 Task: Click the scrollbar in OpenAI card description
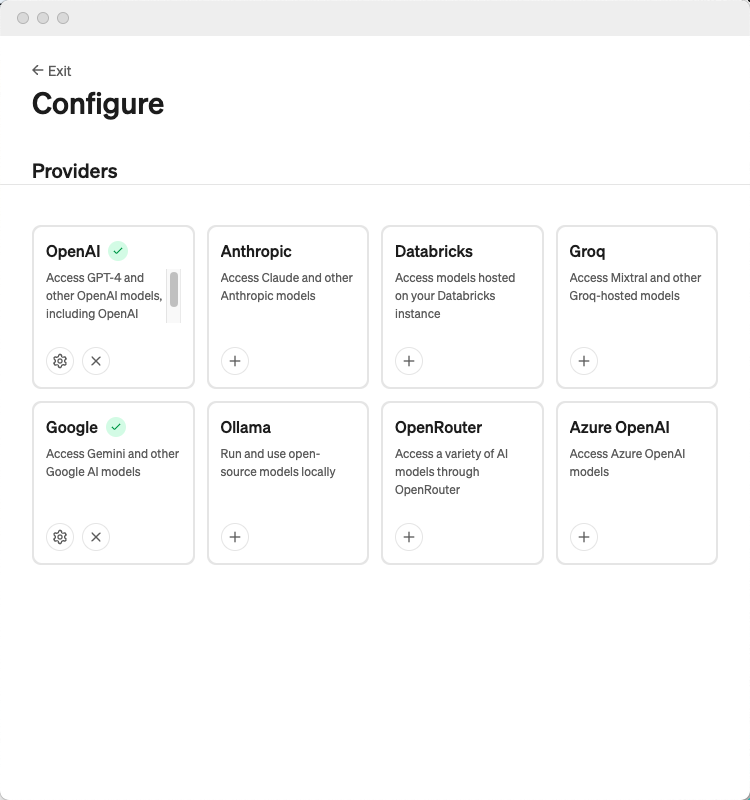coord(174,290)
